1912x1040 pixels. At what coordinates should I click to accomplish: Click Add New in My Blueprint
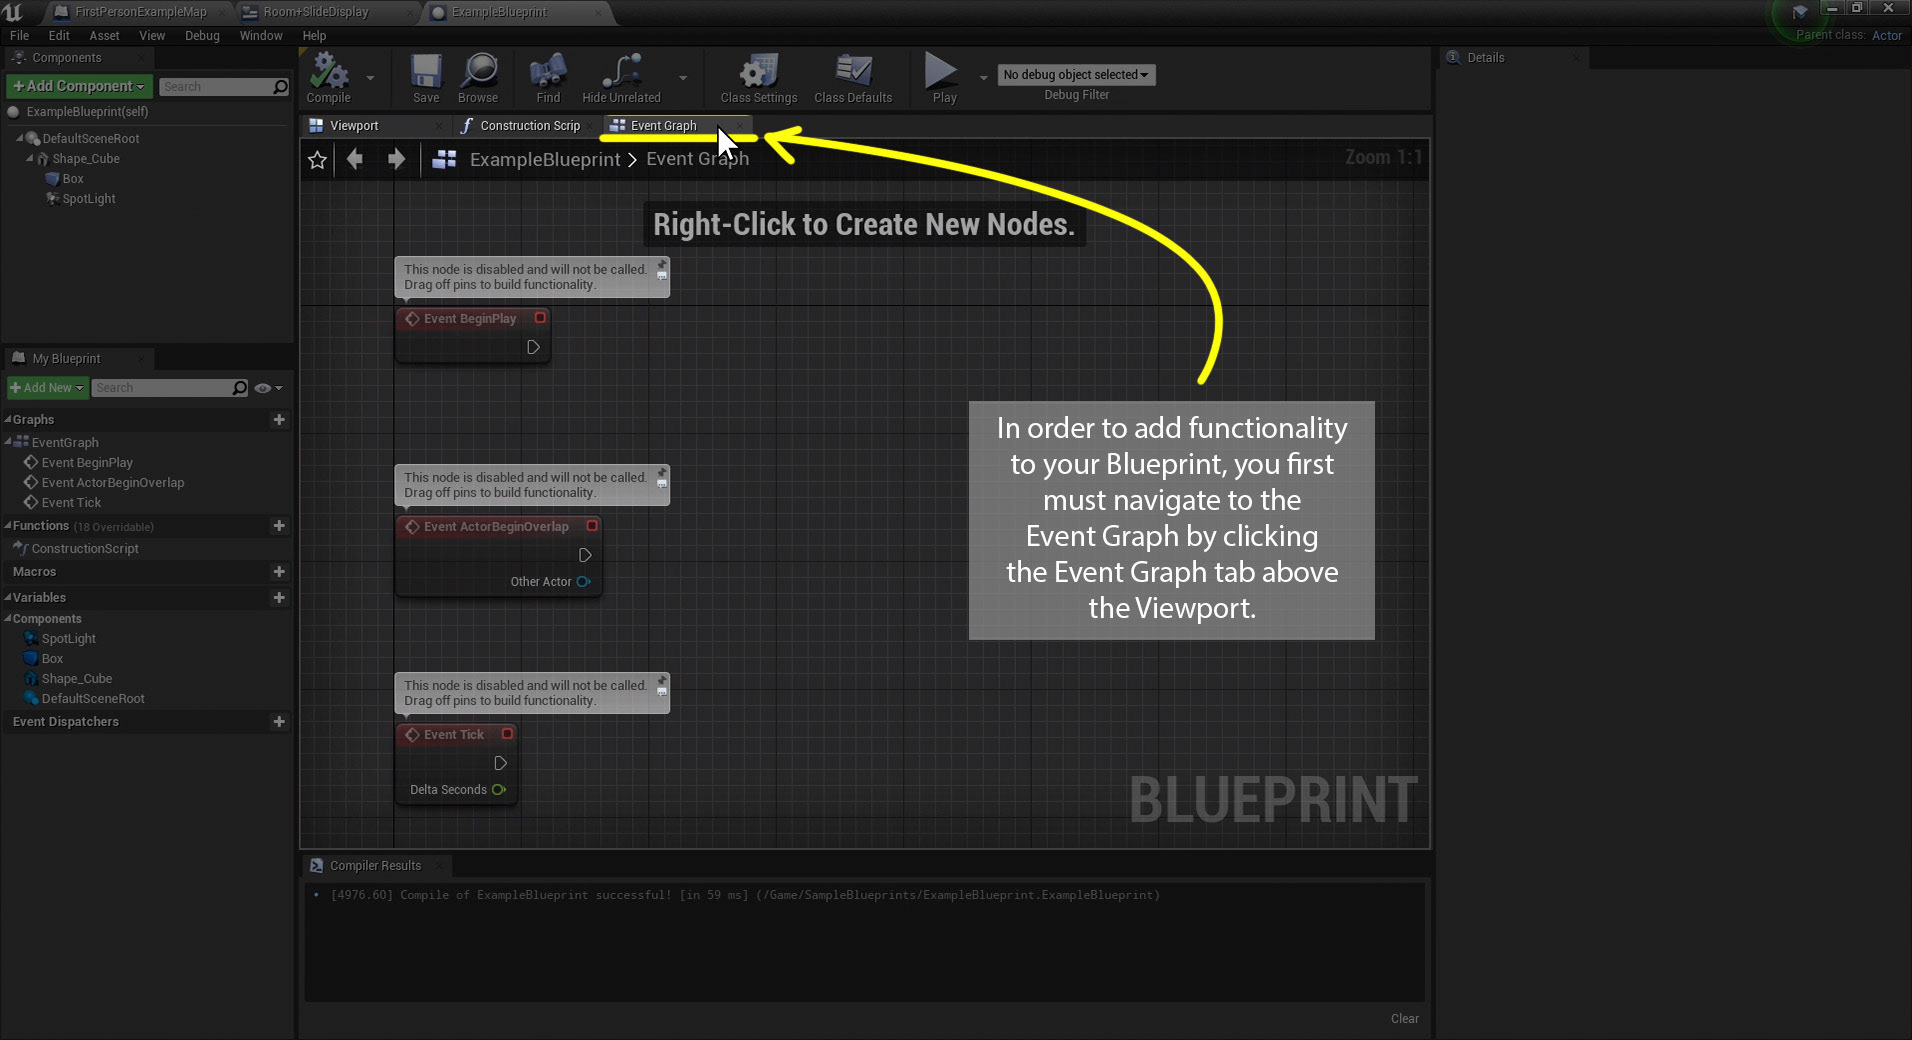(47, 388)
